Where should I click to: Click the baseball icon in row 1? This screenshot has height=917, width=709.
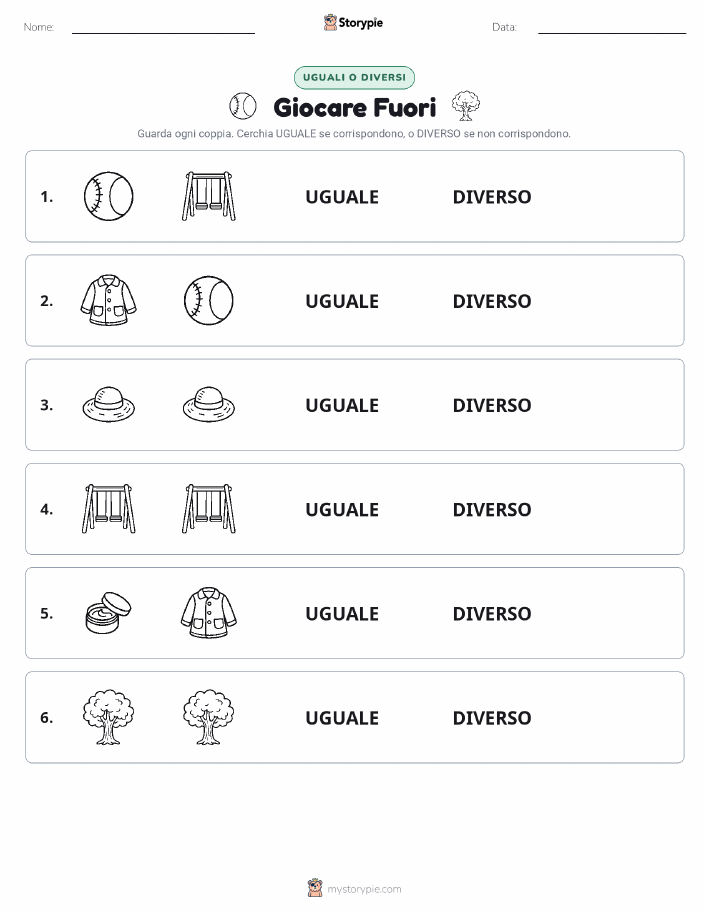(x=109, y=196)
